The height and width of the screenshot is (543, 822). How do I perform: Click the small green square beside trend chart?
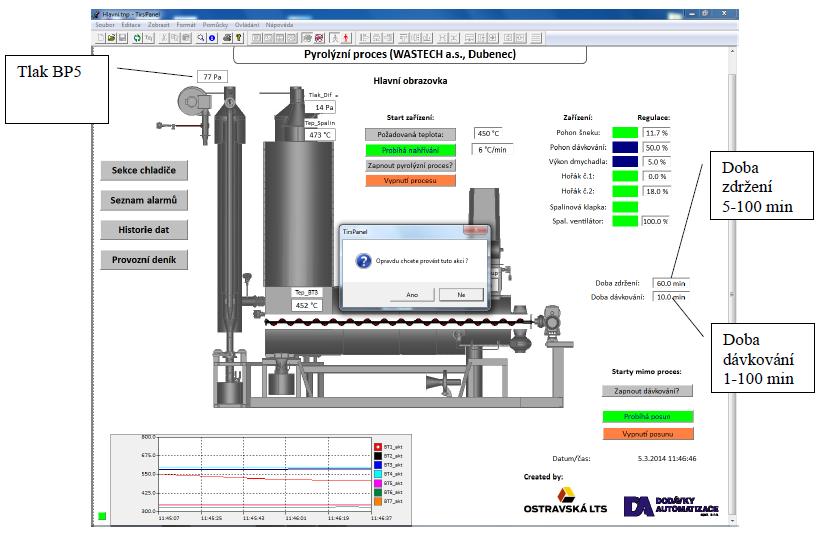(x=102, y=516)
